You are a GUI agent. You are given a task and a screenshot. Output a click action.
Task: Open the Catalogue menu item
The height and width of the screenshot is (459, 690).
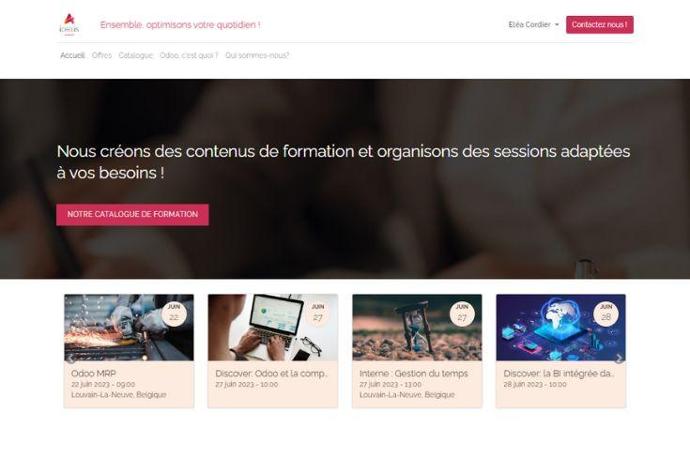[136, 55]
